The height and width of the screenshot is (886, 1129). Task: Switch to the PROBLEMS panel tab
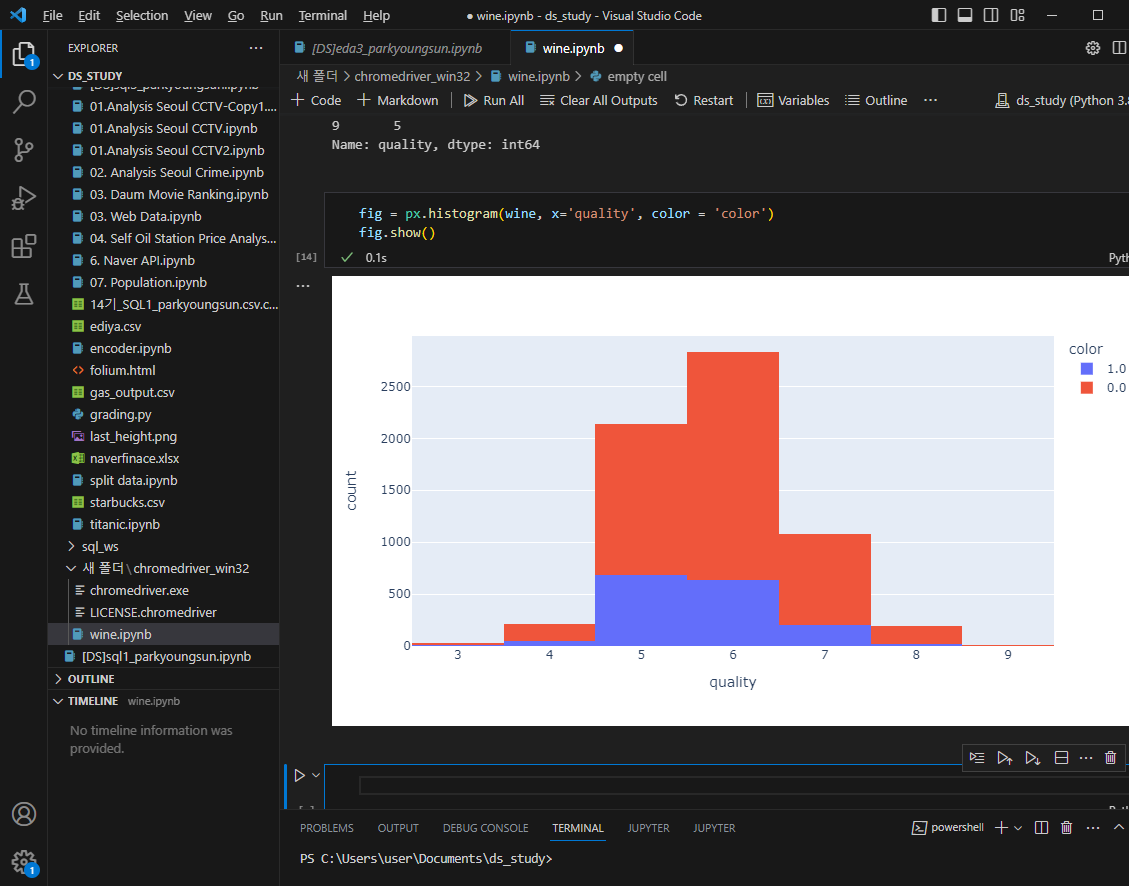327,828
